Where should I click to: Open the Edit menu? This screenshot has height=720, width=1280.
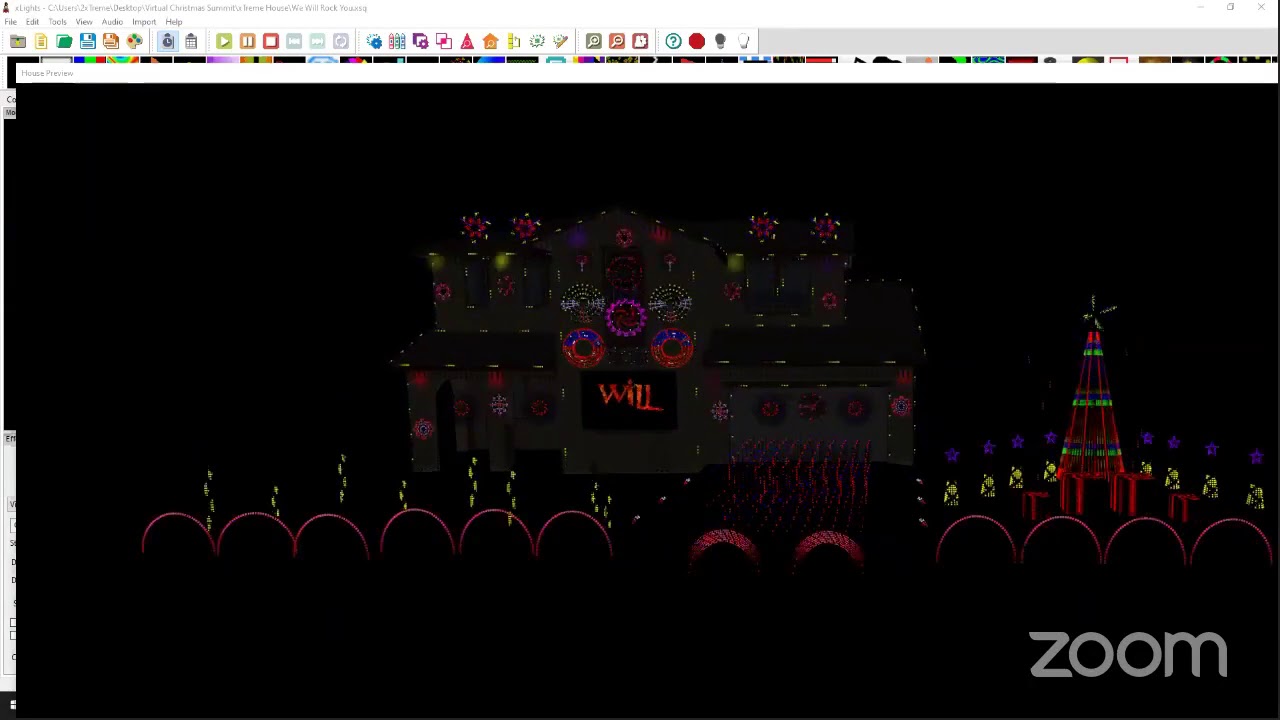click(x=33, y=22)
